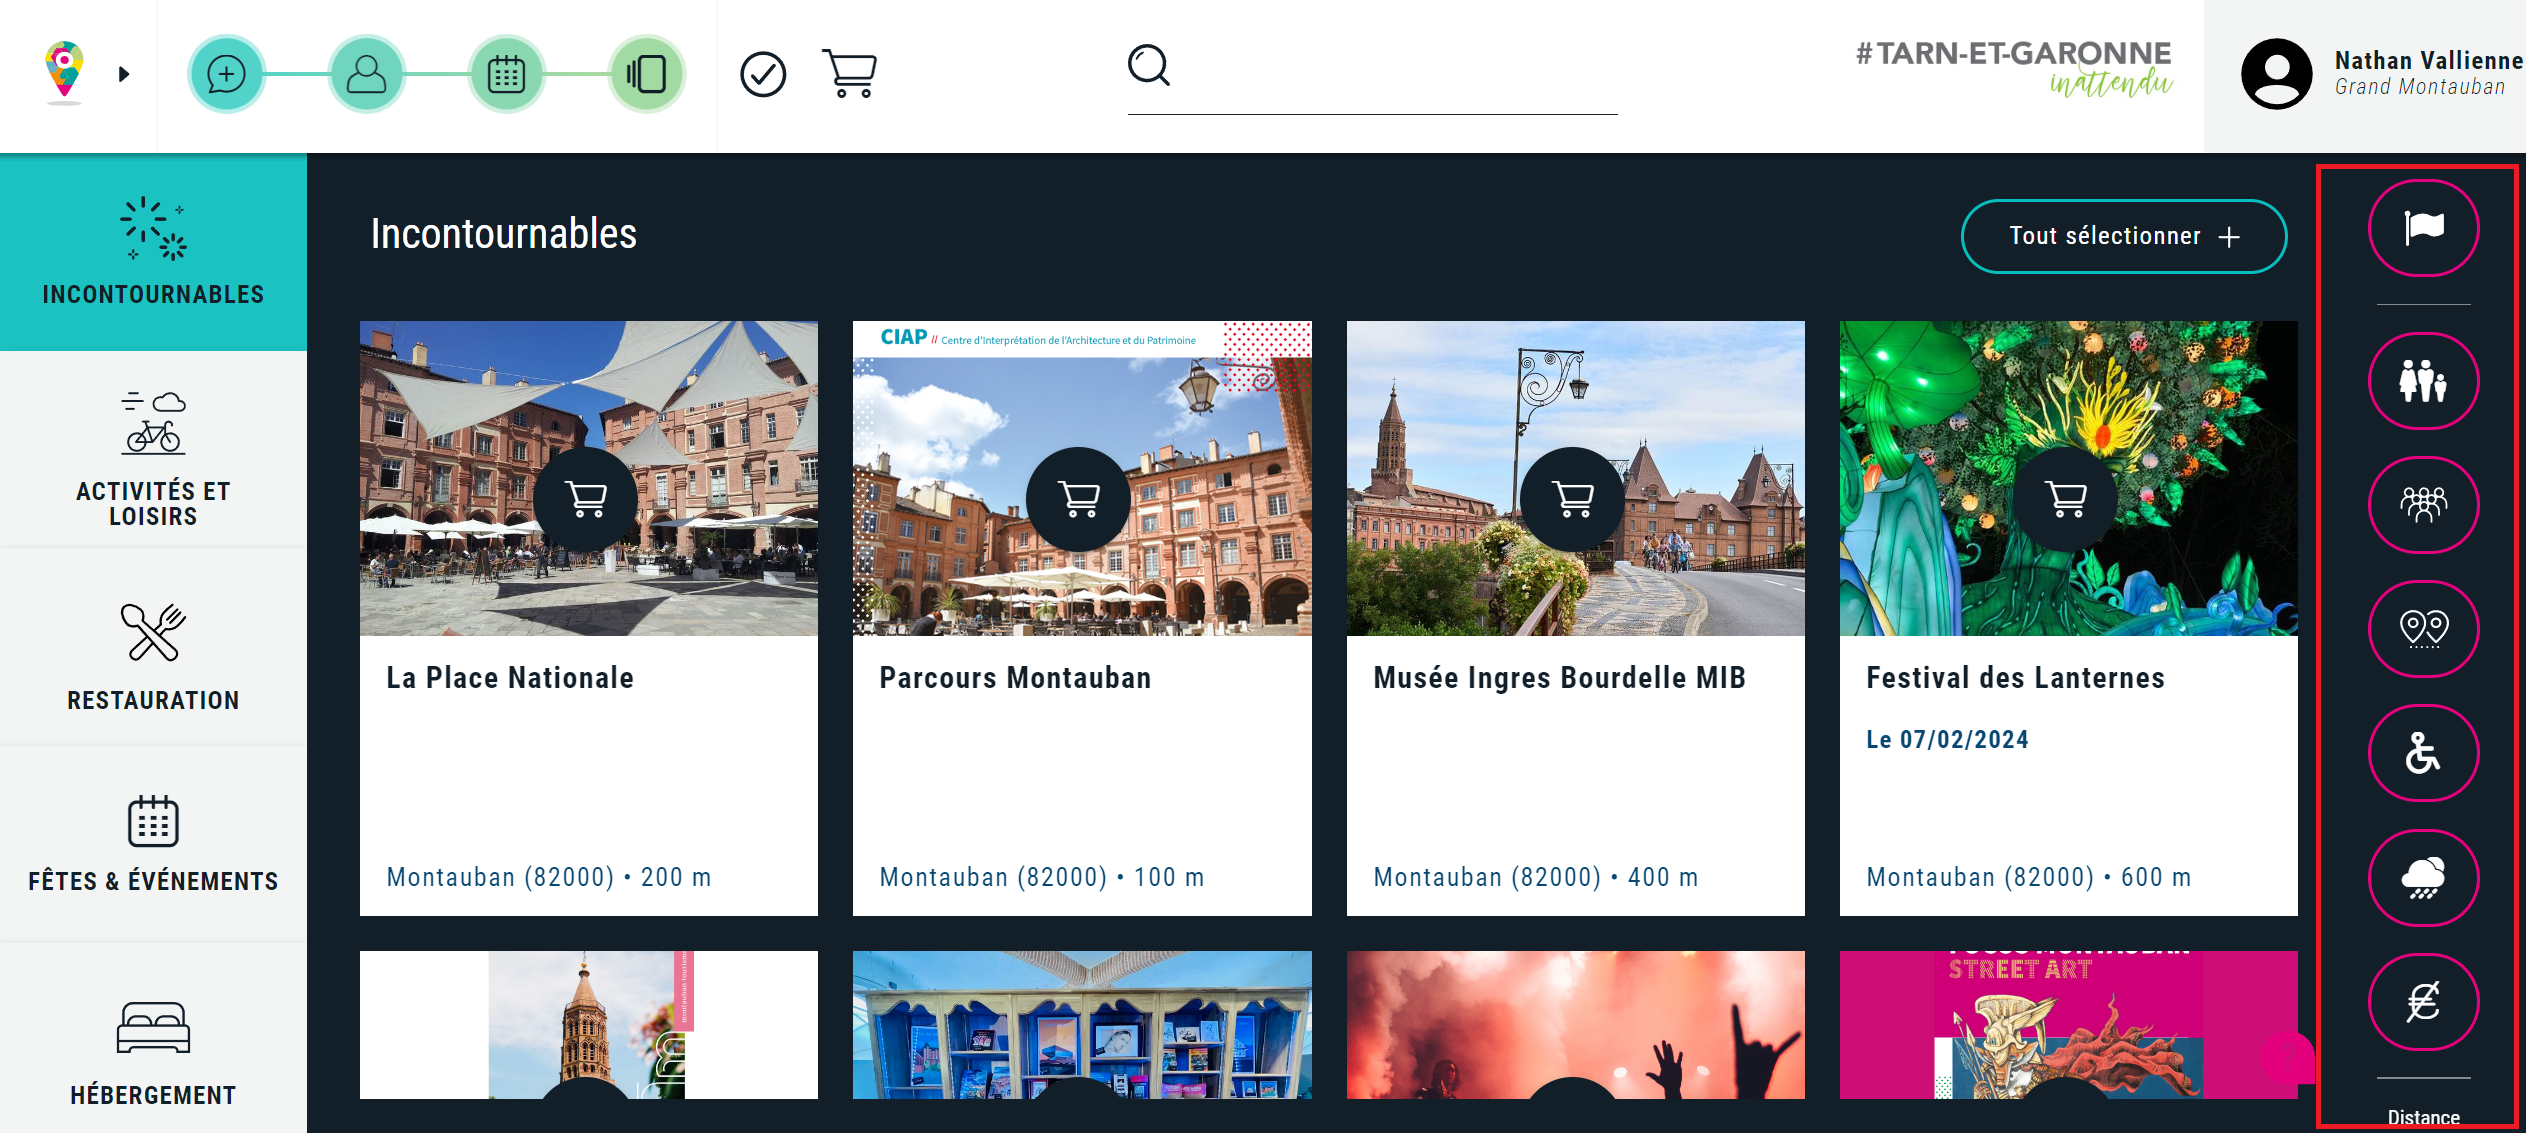Open the Nathan Vallienne profile menu
The image size is (2526, 1133).
[x=2380, y=74]
